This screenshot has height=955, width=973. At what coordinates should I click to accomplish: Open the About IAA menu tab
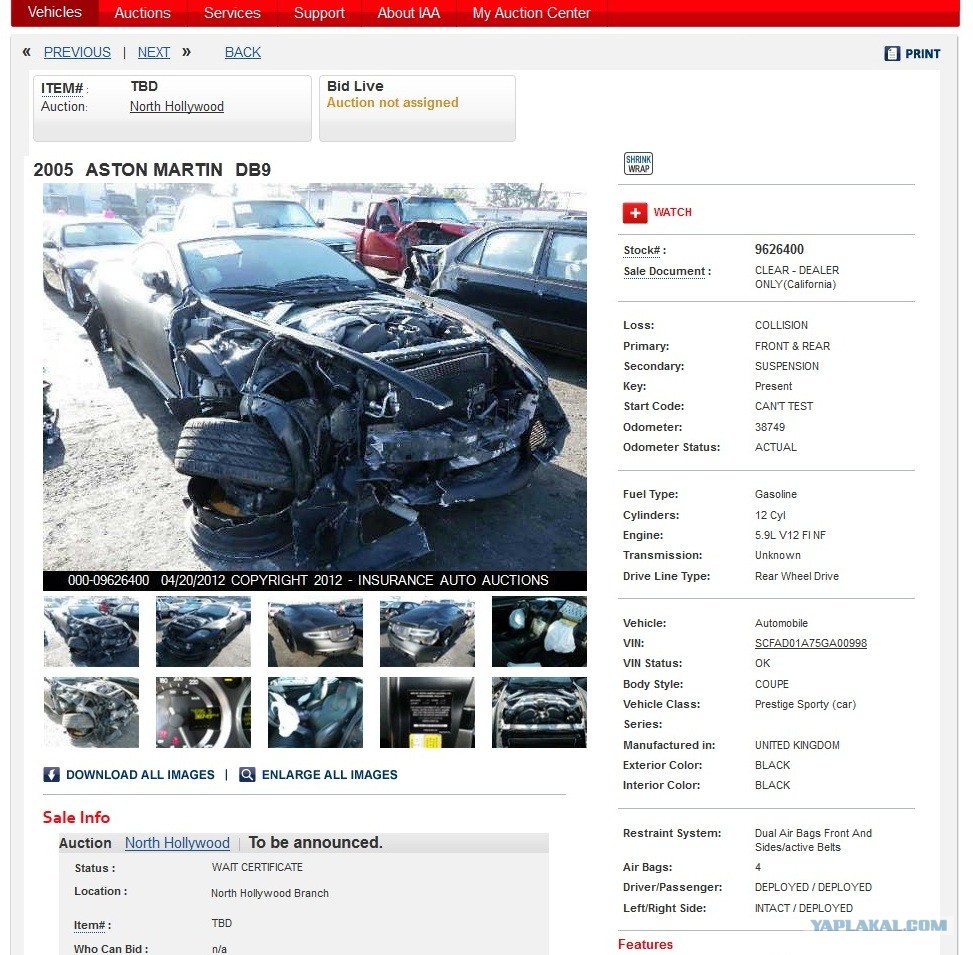pos(408,13)
